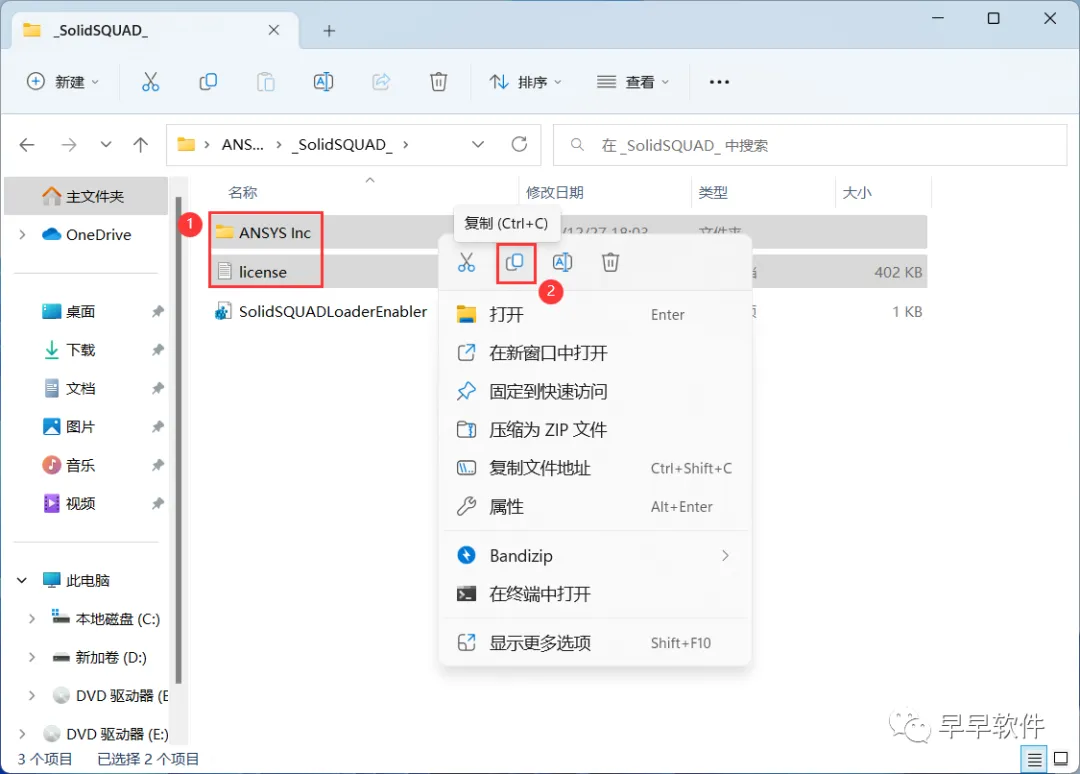The image size is (1080, 774).
Task: Open 文档 in the sidebar
Action: (x=80, y=389)
